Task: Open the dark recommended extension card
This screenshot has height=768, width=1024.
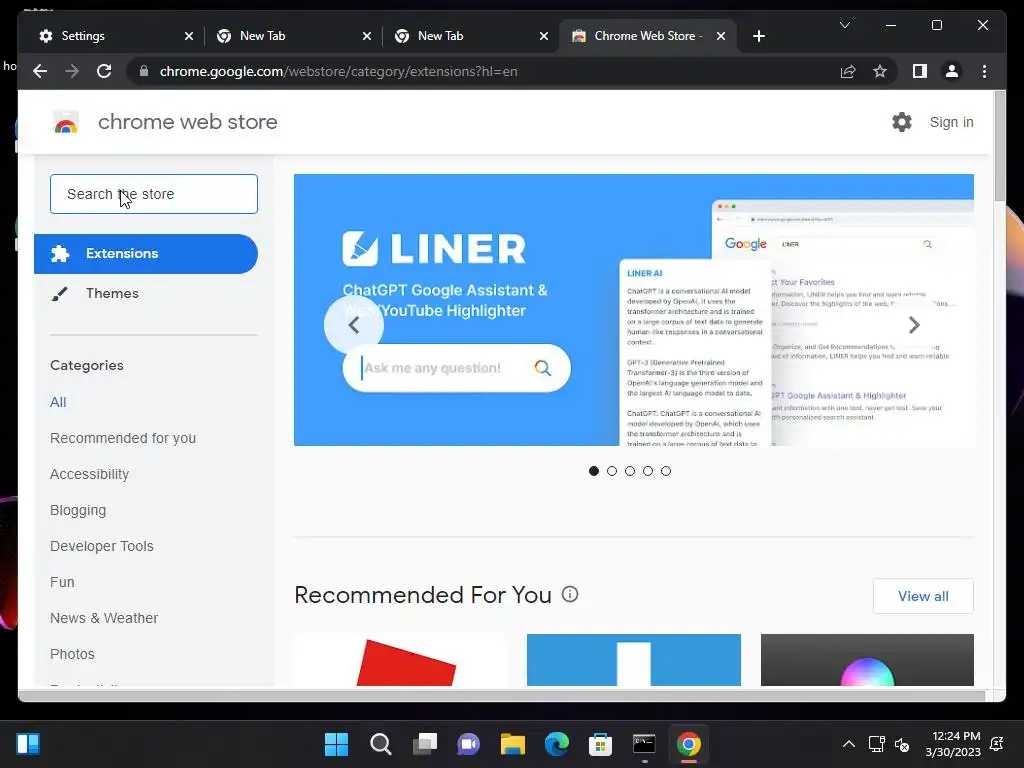Action: pyautogui.click(x=867, y=660)
